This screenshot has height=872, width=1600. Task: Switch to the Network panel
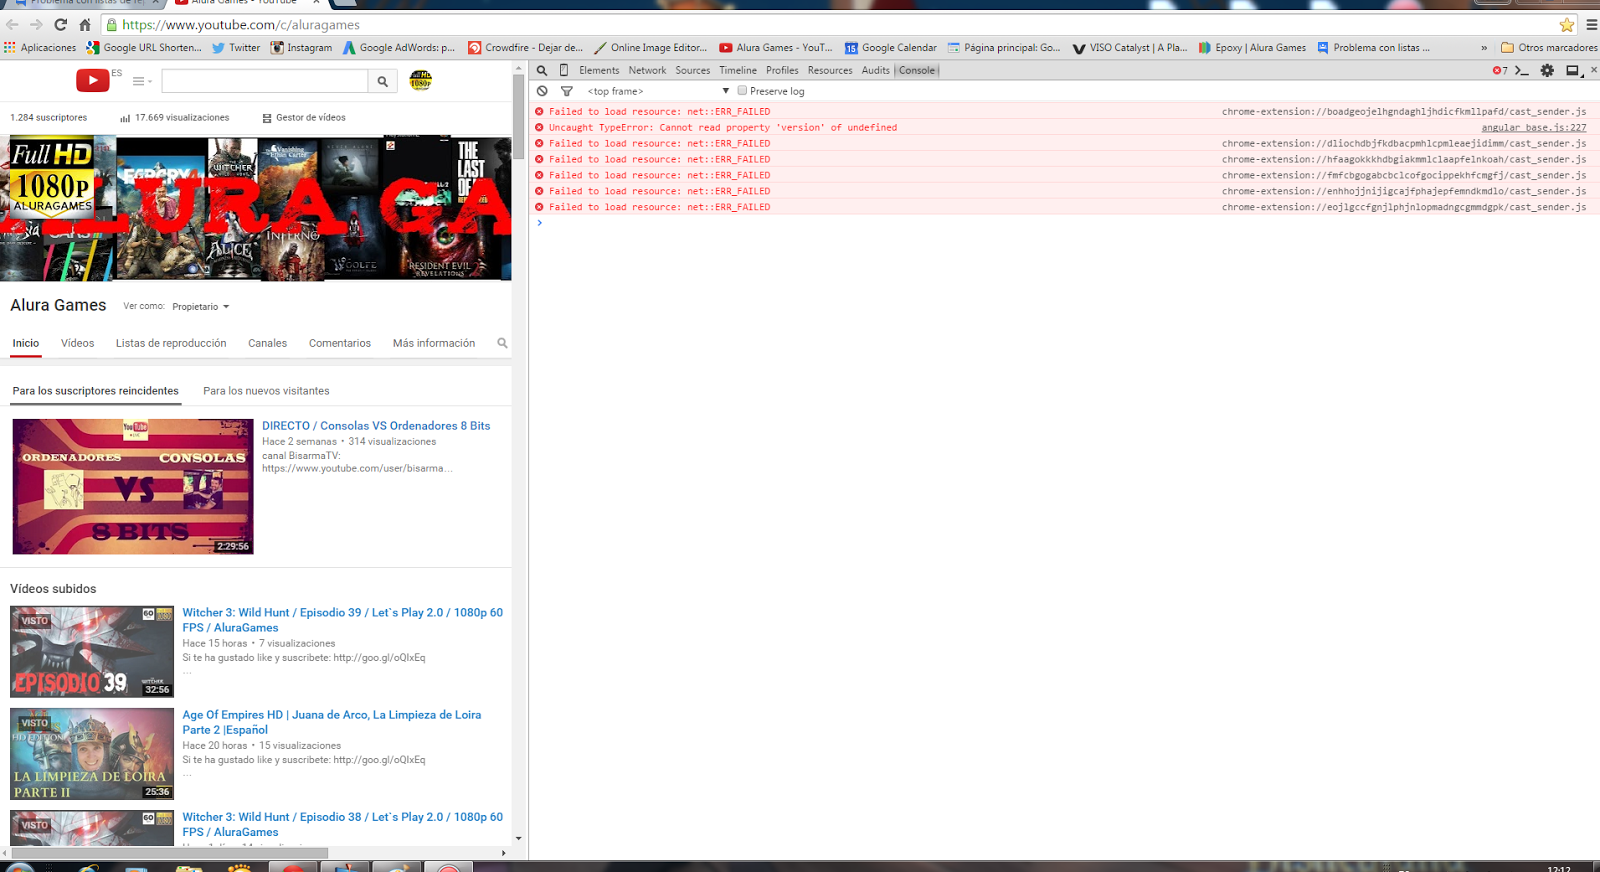pyautogui.click(x=647, y=70)
